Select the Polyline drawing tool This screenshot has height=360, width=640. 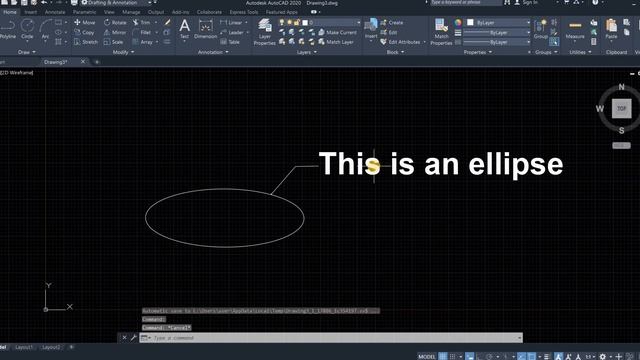(x=7, y=29)
